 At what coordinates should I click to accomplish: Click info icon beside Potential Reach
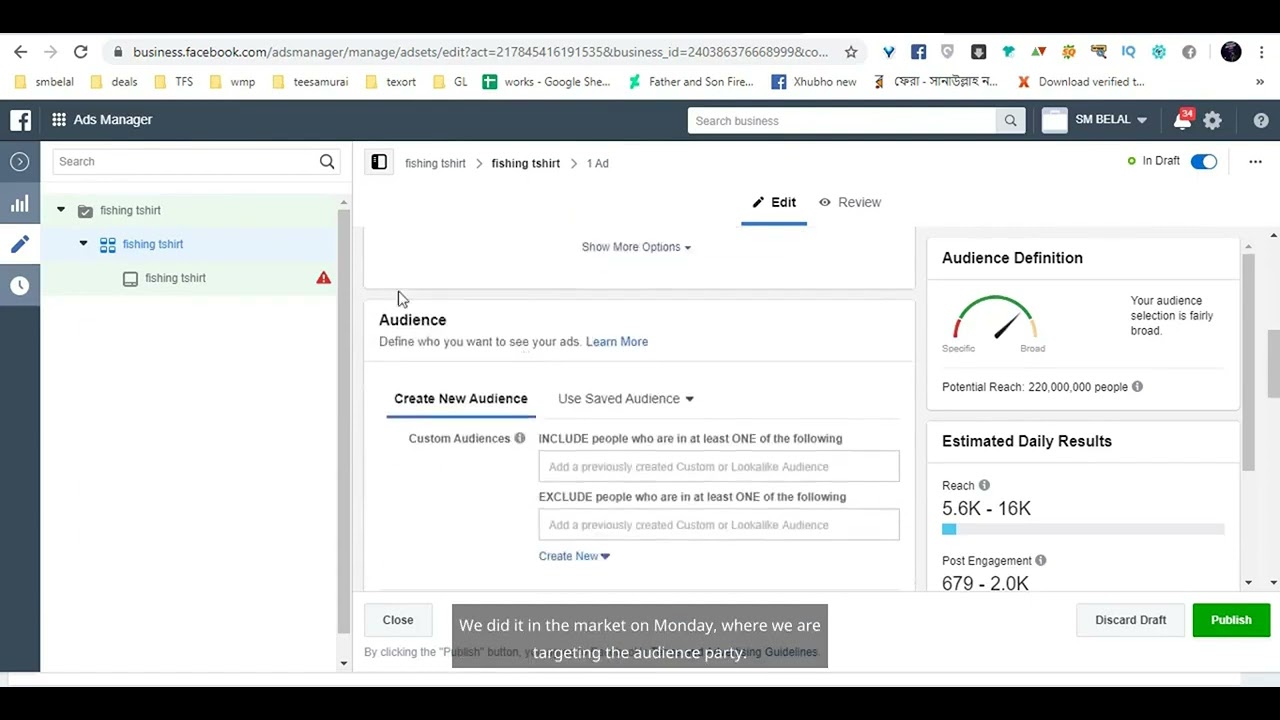pyautogui.click(x=1137, y=387)
